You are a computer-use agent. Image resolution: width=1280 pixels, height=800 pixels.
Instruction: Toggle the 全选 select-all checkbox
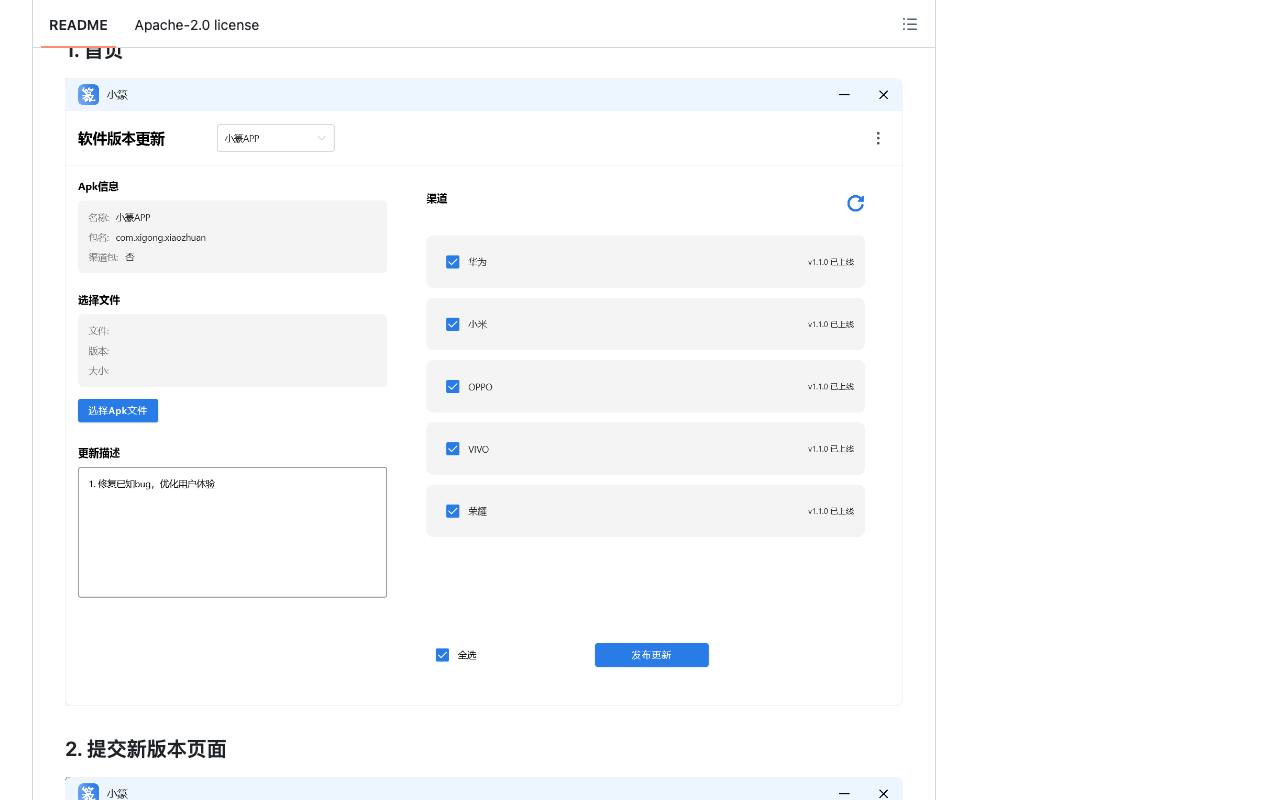pos(442,655)
